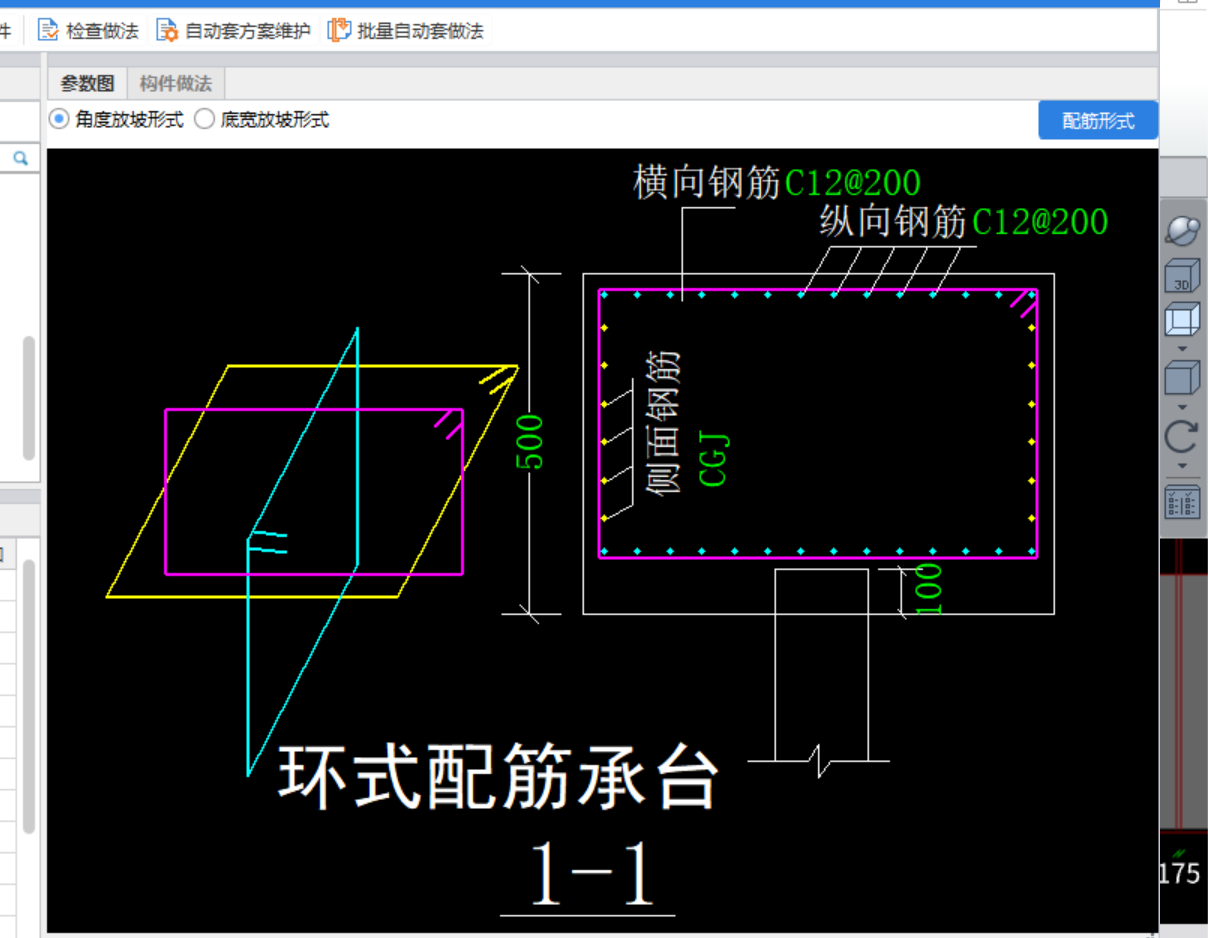
Task: Click the upper left panel scrollbar
Action: click(x=29, y=397)
